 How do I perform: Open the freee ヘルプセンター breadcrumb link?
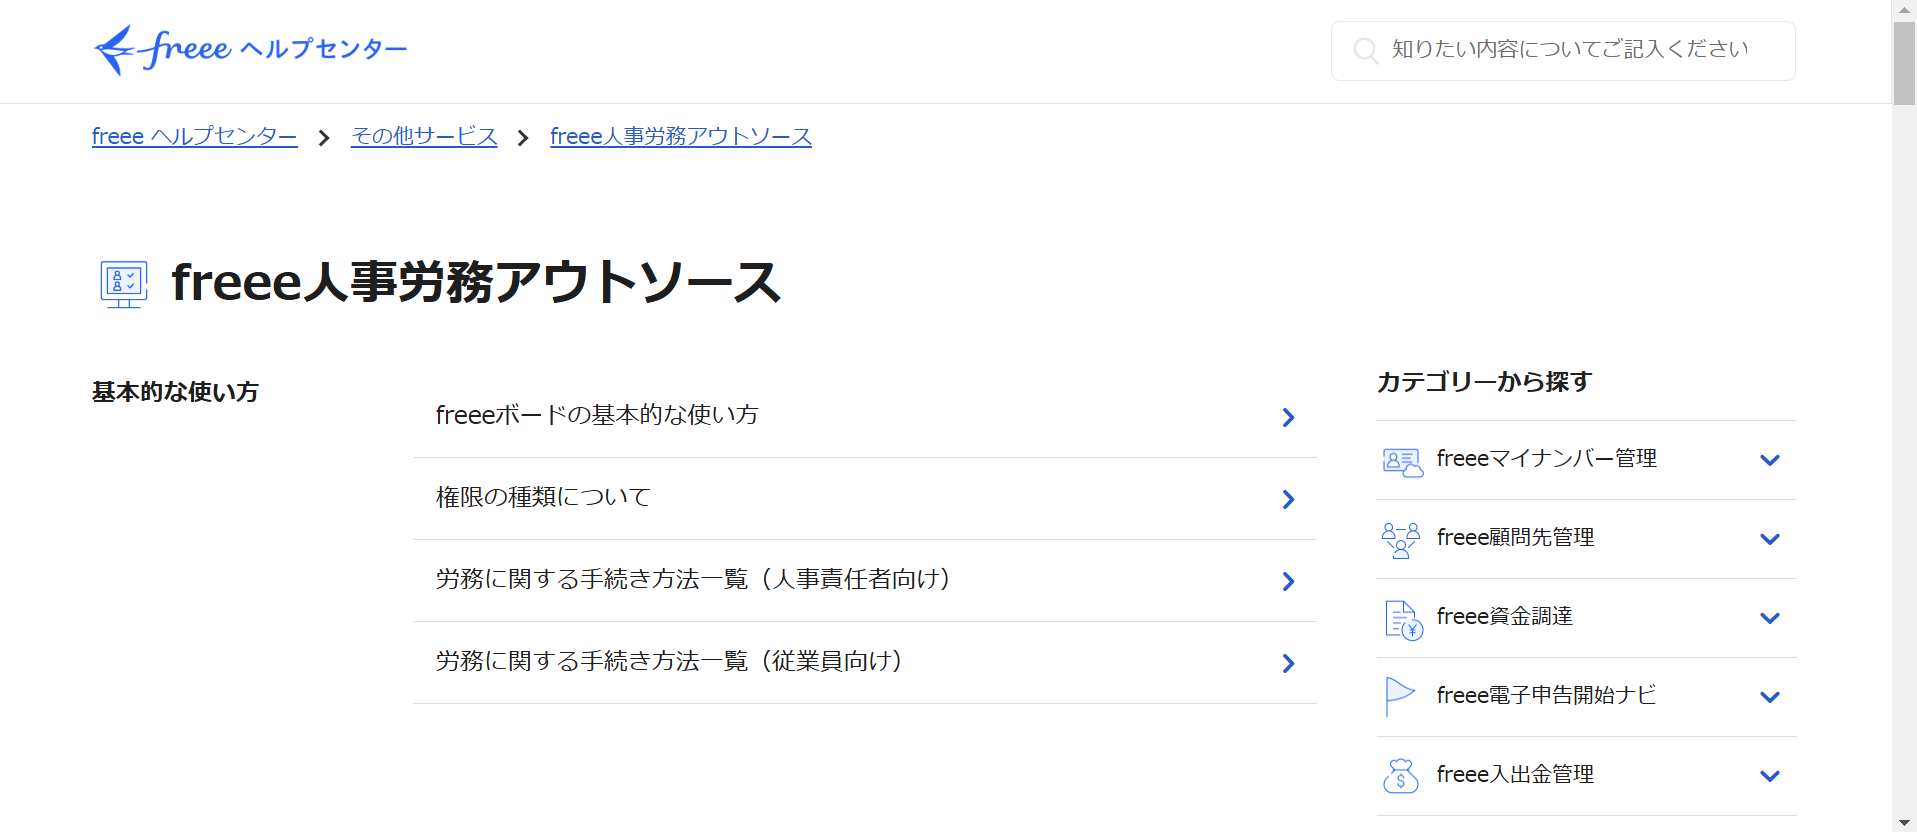(195, 136)
